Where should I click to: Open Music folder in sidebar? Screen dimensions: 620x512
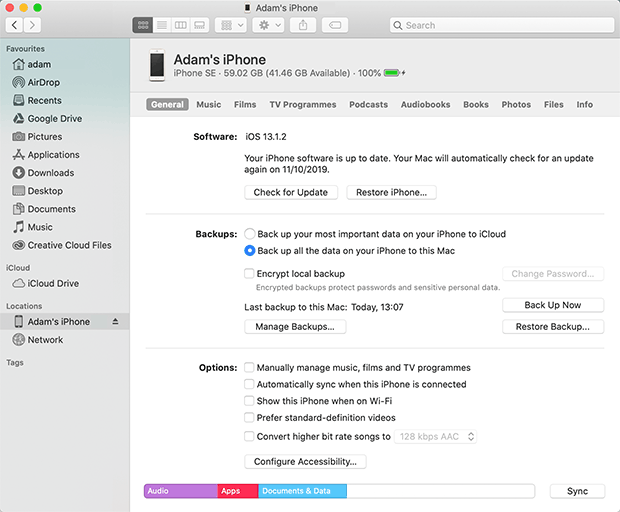(x=65, y=227)
